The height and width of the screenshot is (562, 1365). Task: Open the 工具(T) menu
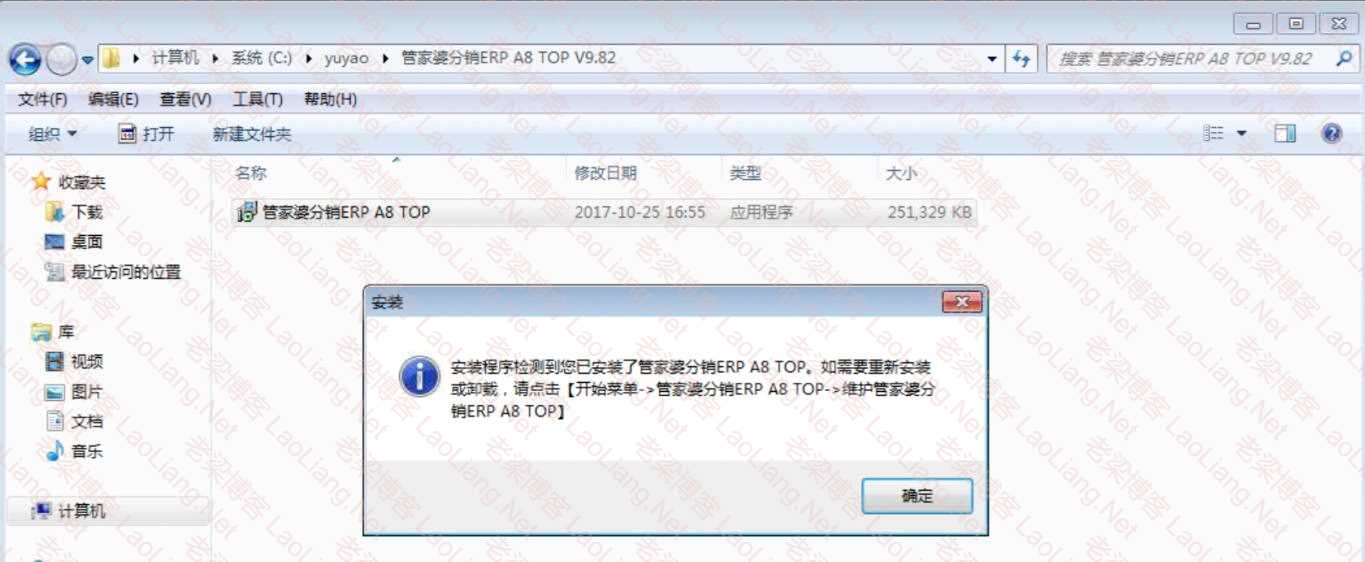click(258, 99)
